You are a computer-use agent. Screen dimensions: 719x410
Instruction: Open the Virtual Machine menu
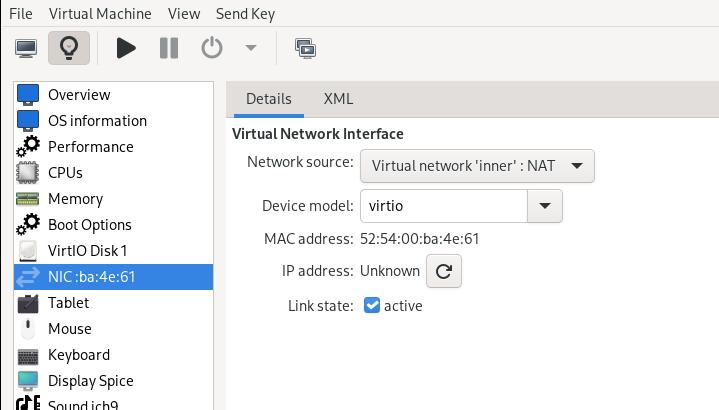click(100, 14)
